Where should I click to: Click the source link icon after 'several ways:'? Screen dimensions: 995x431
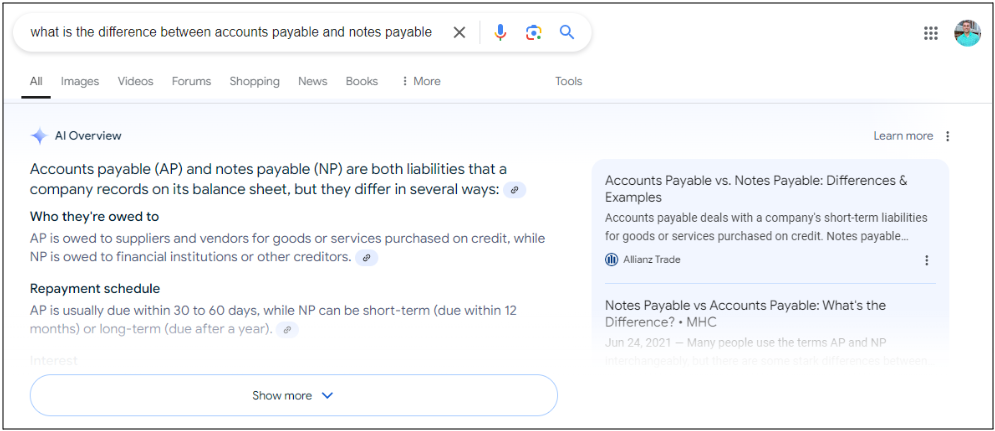(x=515, y=190)
